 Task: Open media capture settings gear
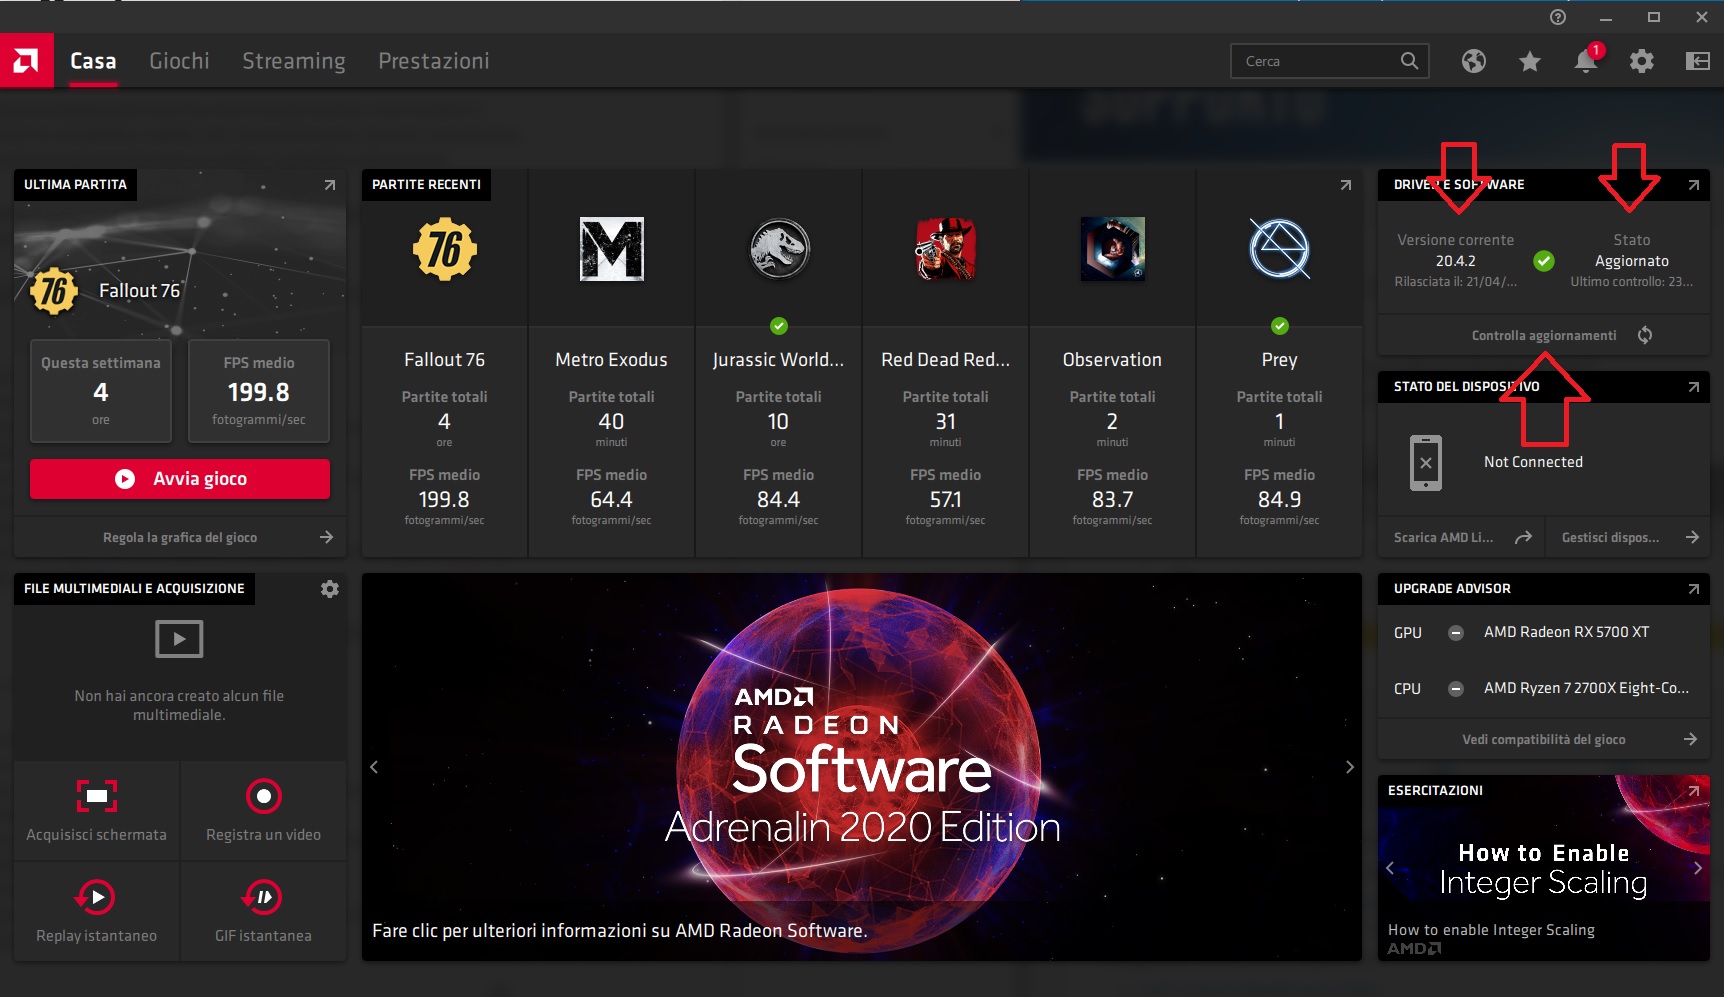point(329,589)
